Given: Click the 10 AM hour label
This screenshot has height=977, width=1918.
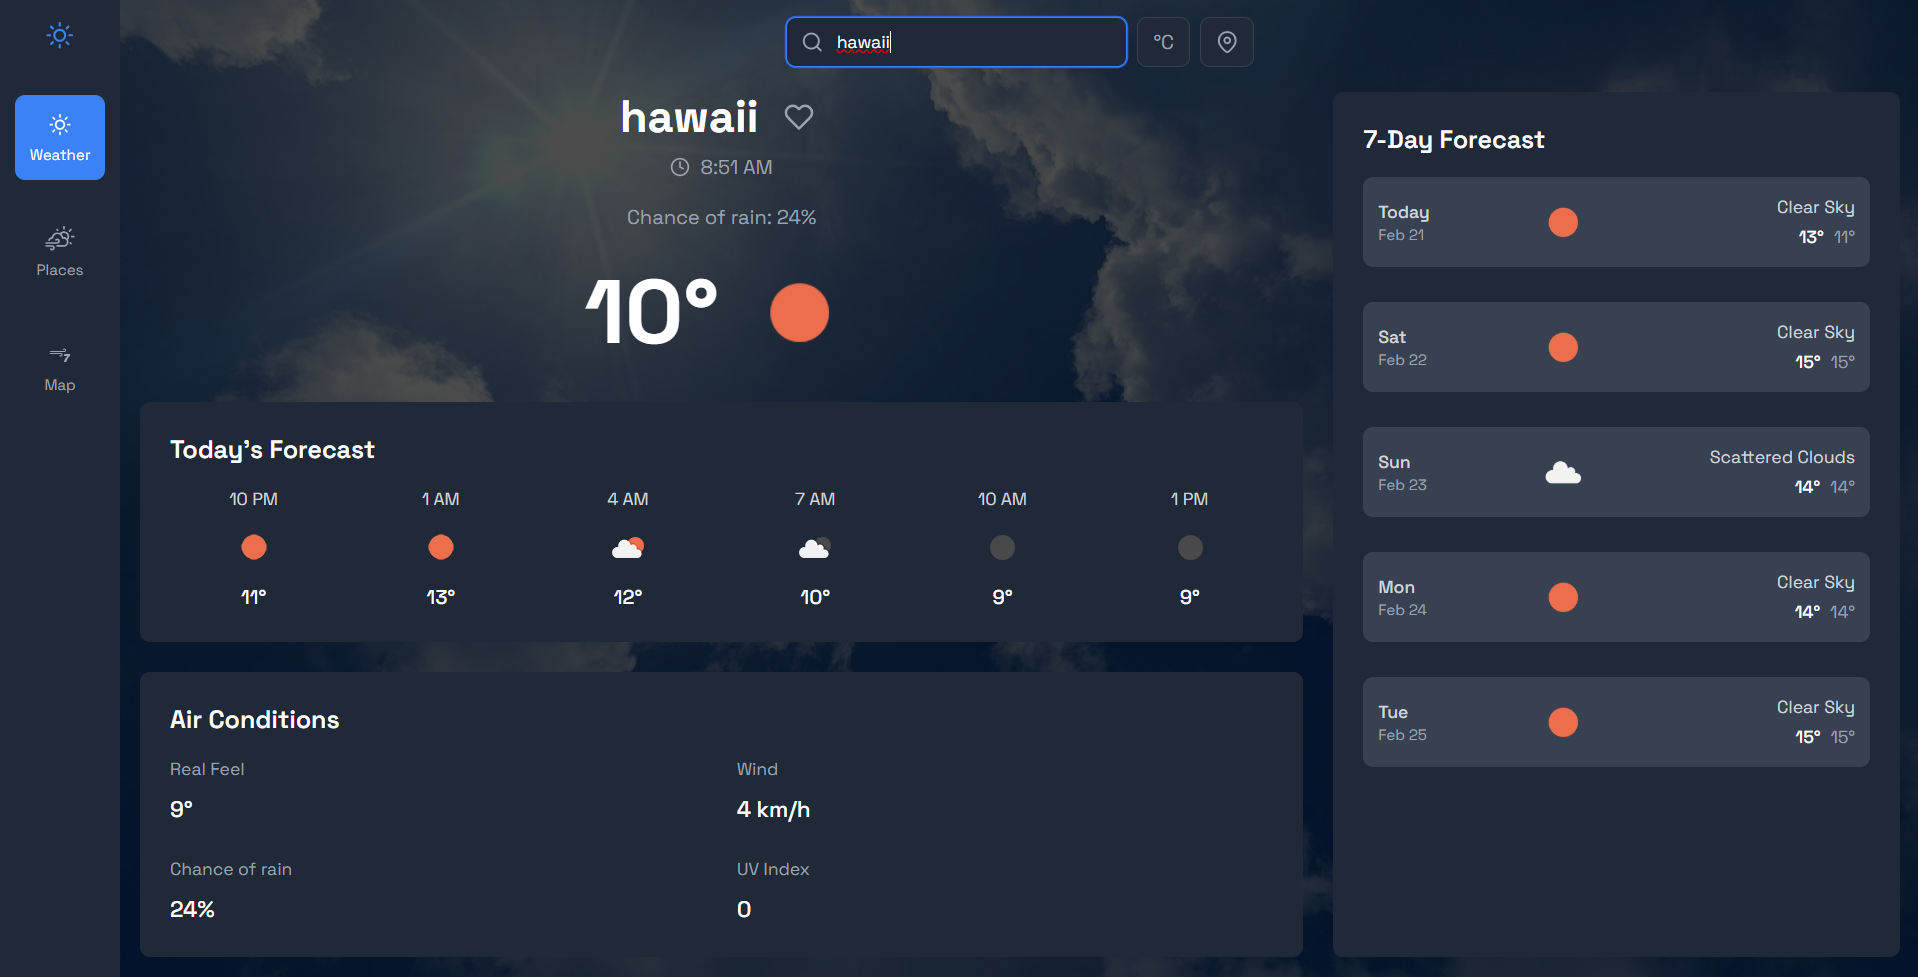Looking at the screenshot, I should click(x=1002, y=499).
